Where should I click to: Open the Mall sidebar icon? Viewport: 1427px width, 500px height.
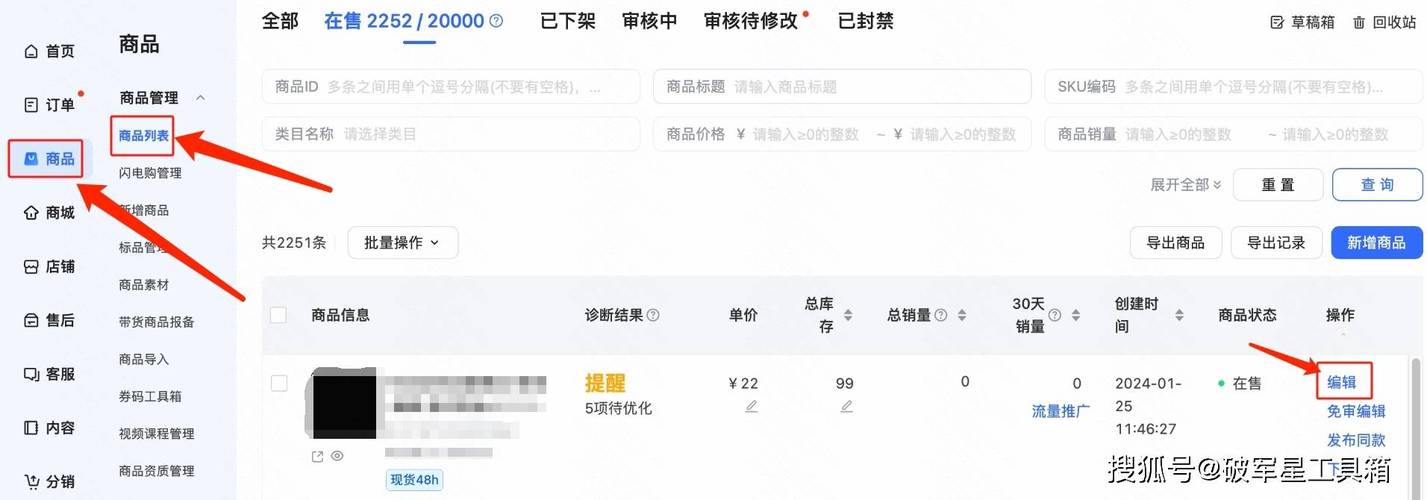[32, 212]
